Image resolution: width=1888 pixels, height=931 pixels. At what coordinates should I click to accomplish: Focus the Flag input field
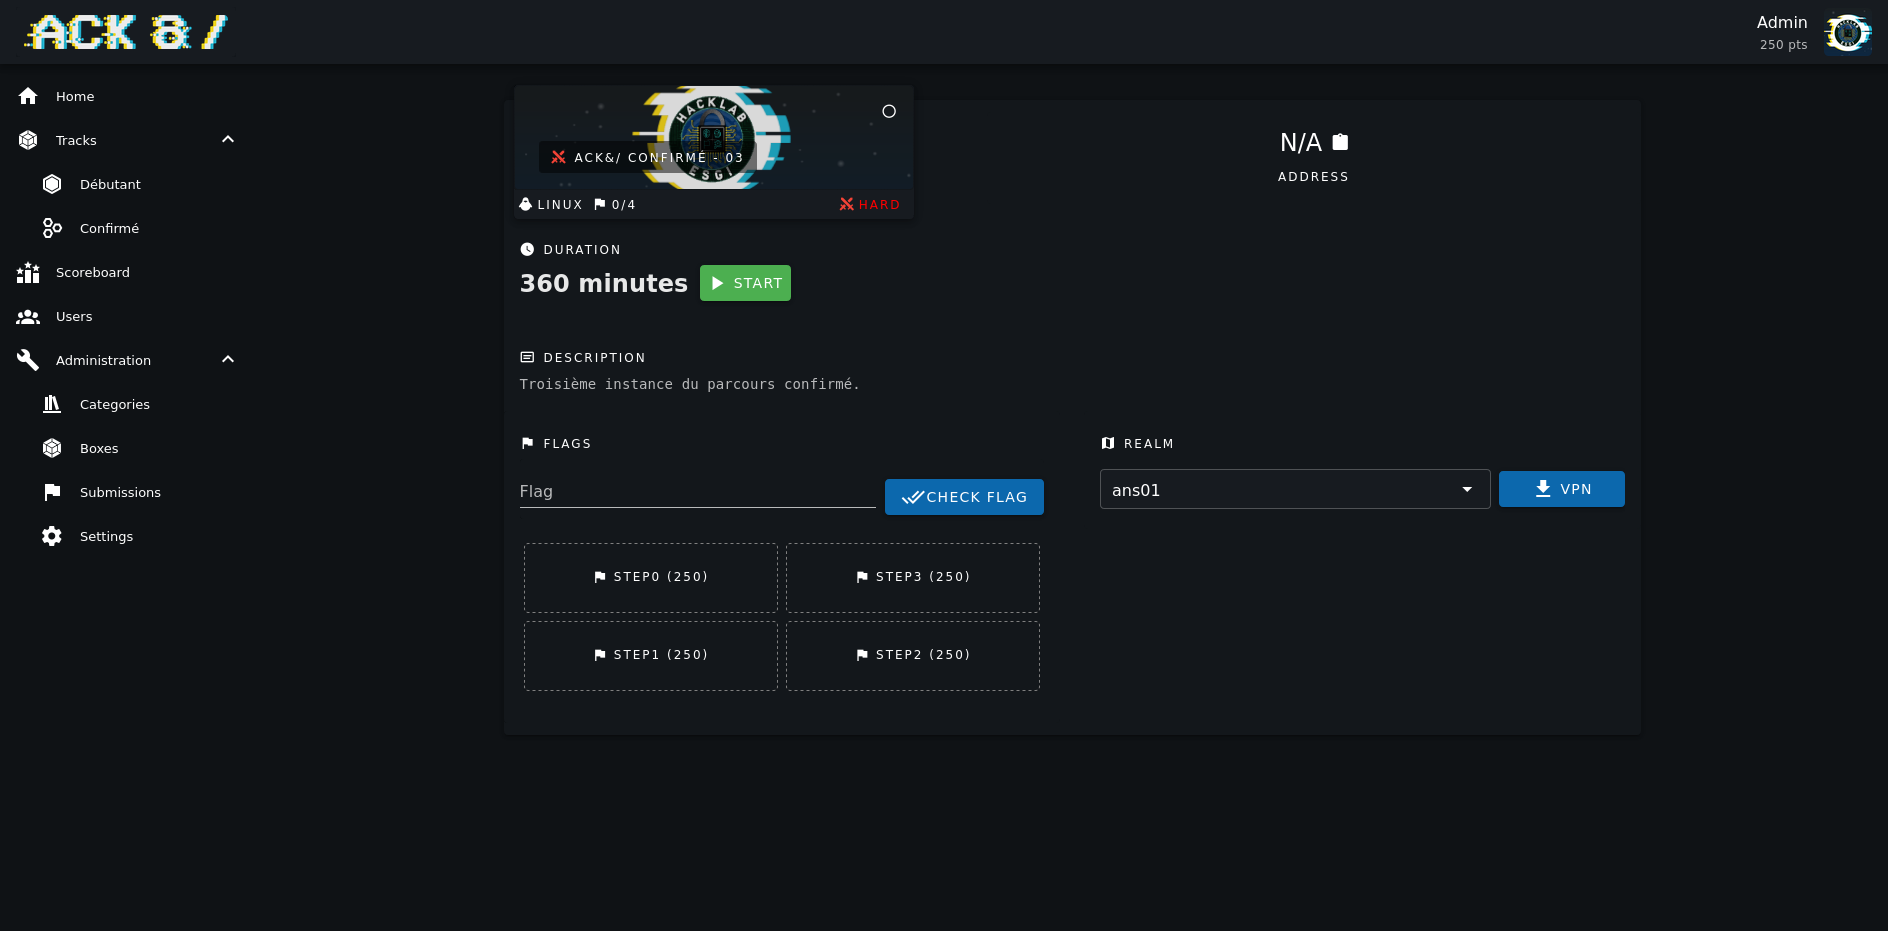697,492
